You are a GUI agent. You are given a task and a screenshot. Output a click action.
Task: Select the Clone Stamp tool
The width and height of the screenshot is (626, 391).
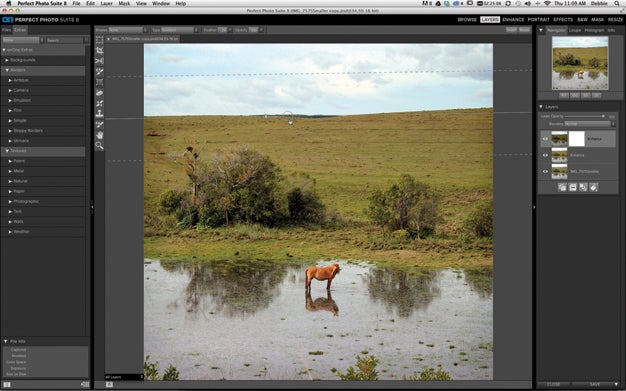(x=99, y=114)
